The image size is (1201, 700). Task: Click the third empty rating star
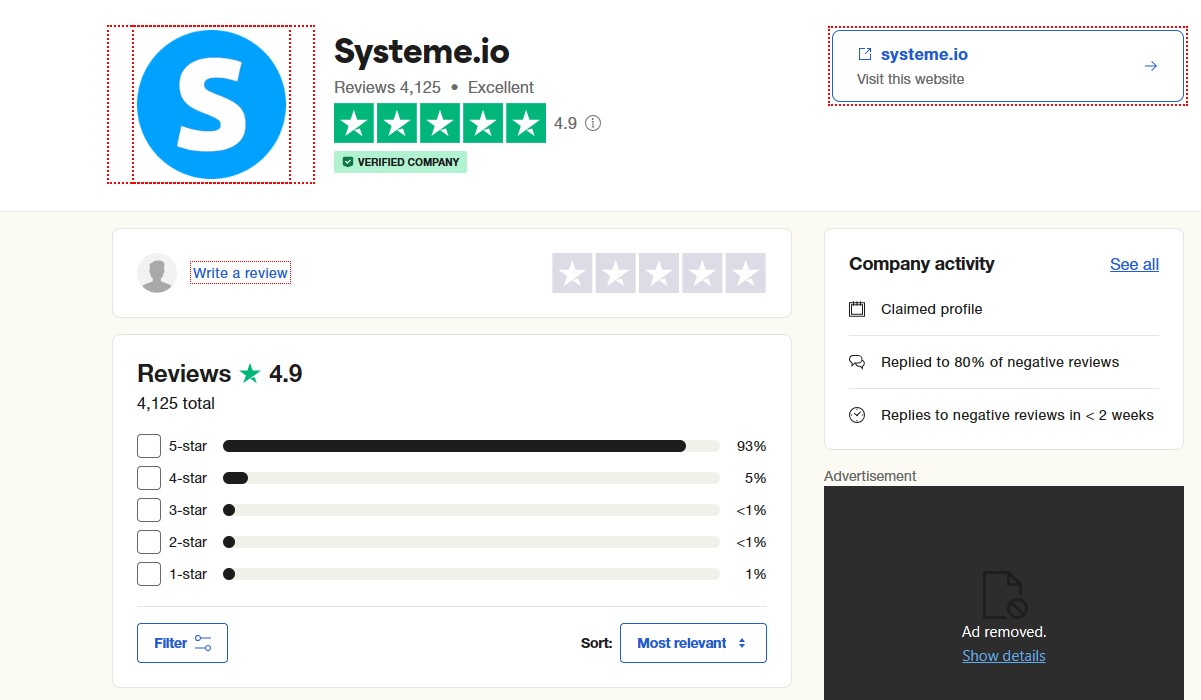coord(659,273)
